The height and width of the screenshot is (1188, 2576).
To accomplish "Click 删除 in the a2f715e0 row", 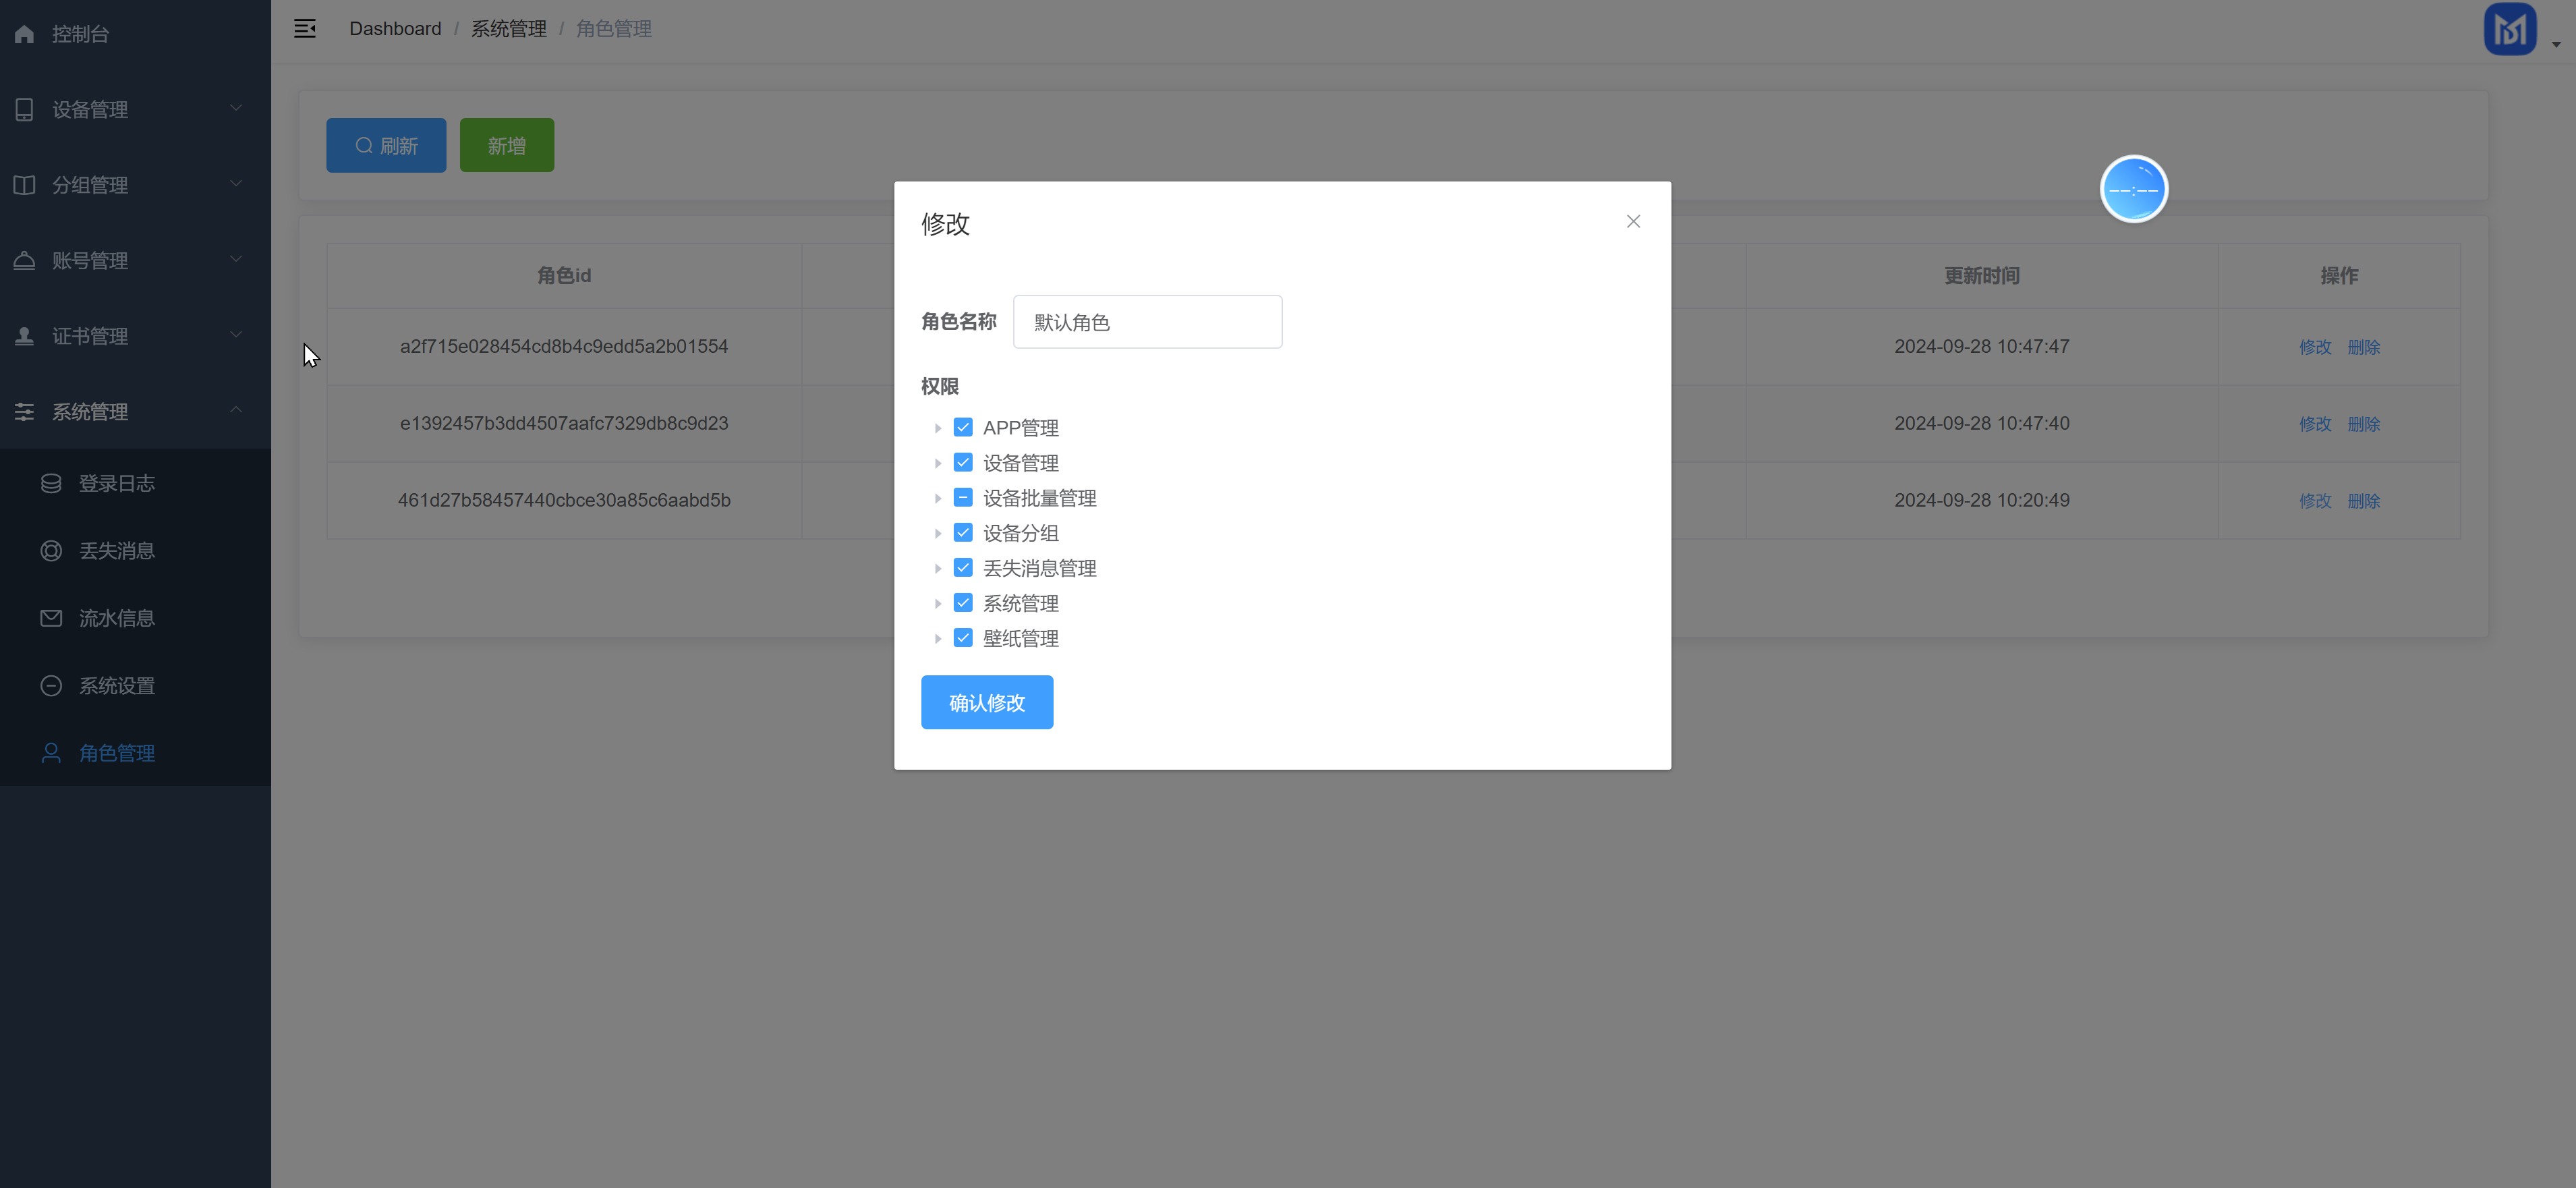I will [x=2364, y=347].
